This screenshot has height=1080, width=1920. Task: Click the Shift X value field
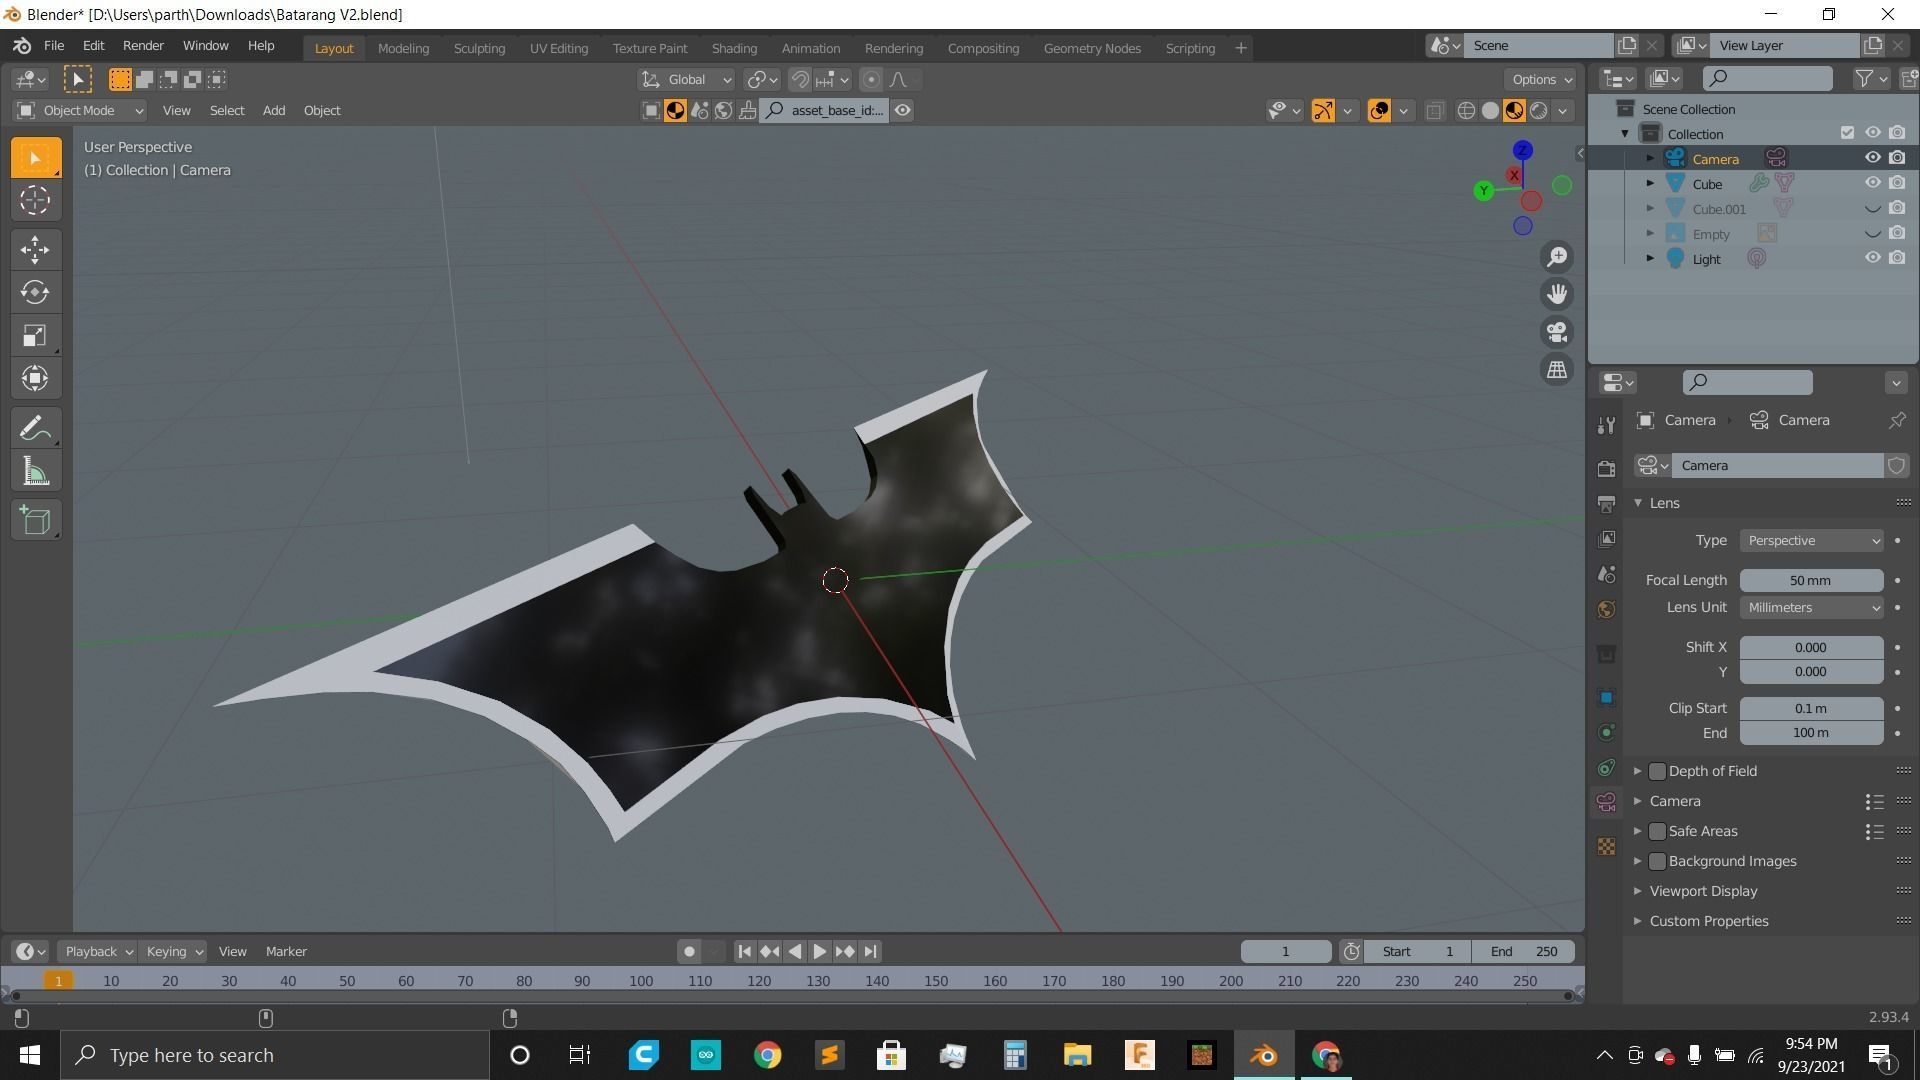pyautogui.click(x=1811, y=648)
